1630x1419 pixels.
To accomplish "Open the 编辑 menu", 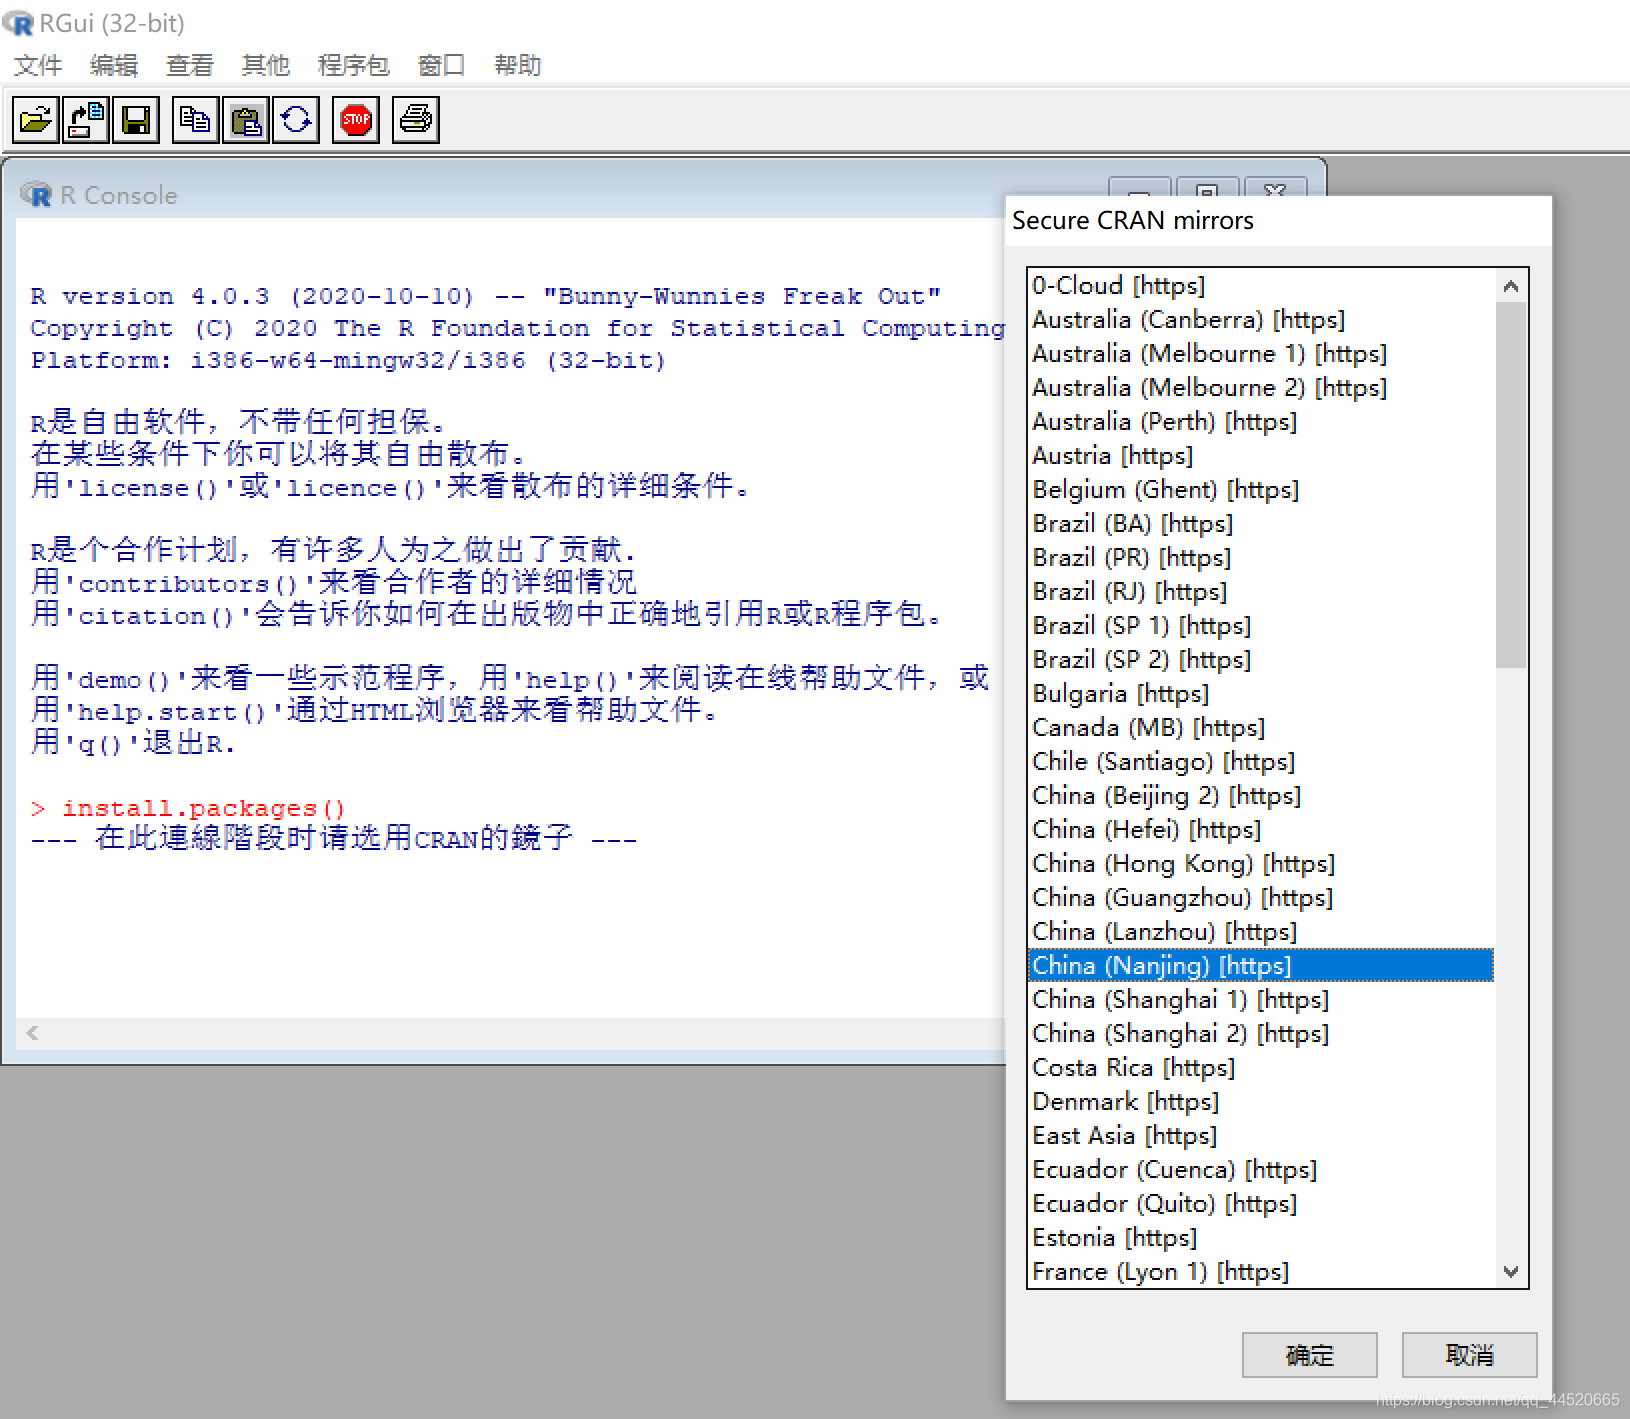I will pyautogui.click(x=114, y=65).
